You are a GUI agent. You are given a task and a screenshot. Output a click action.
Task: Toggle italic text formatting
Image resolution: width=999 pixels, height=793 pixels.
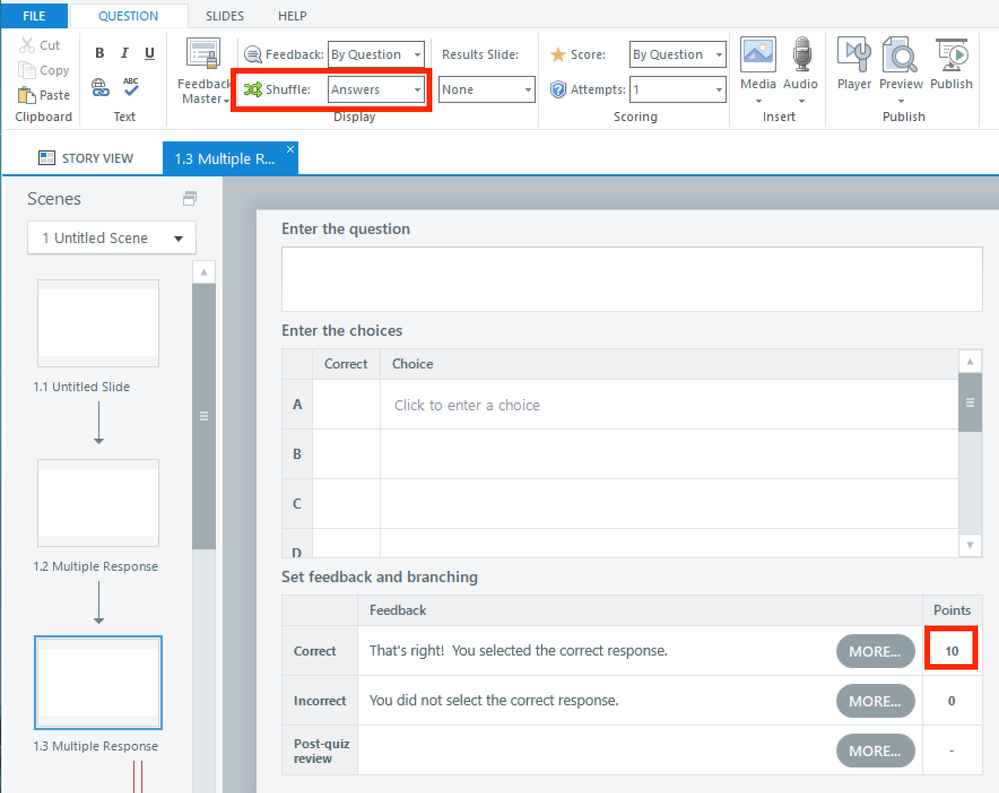point(125,54)
